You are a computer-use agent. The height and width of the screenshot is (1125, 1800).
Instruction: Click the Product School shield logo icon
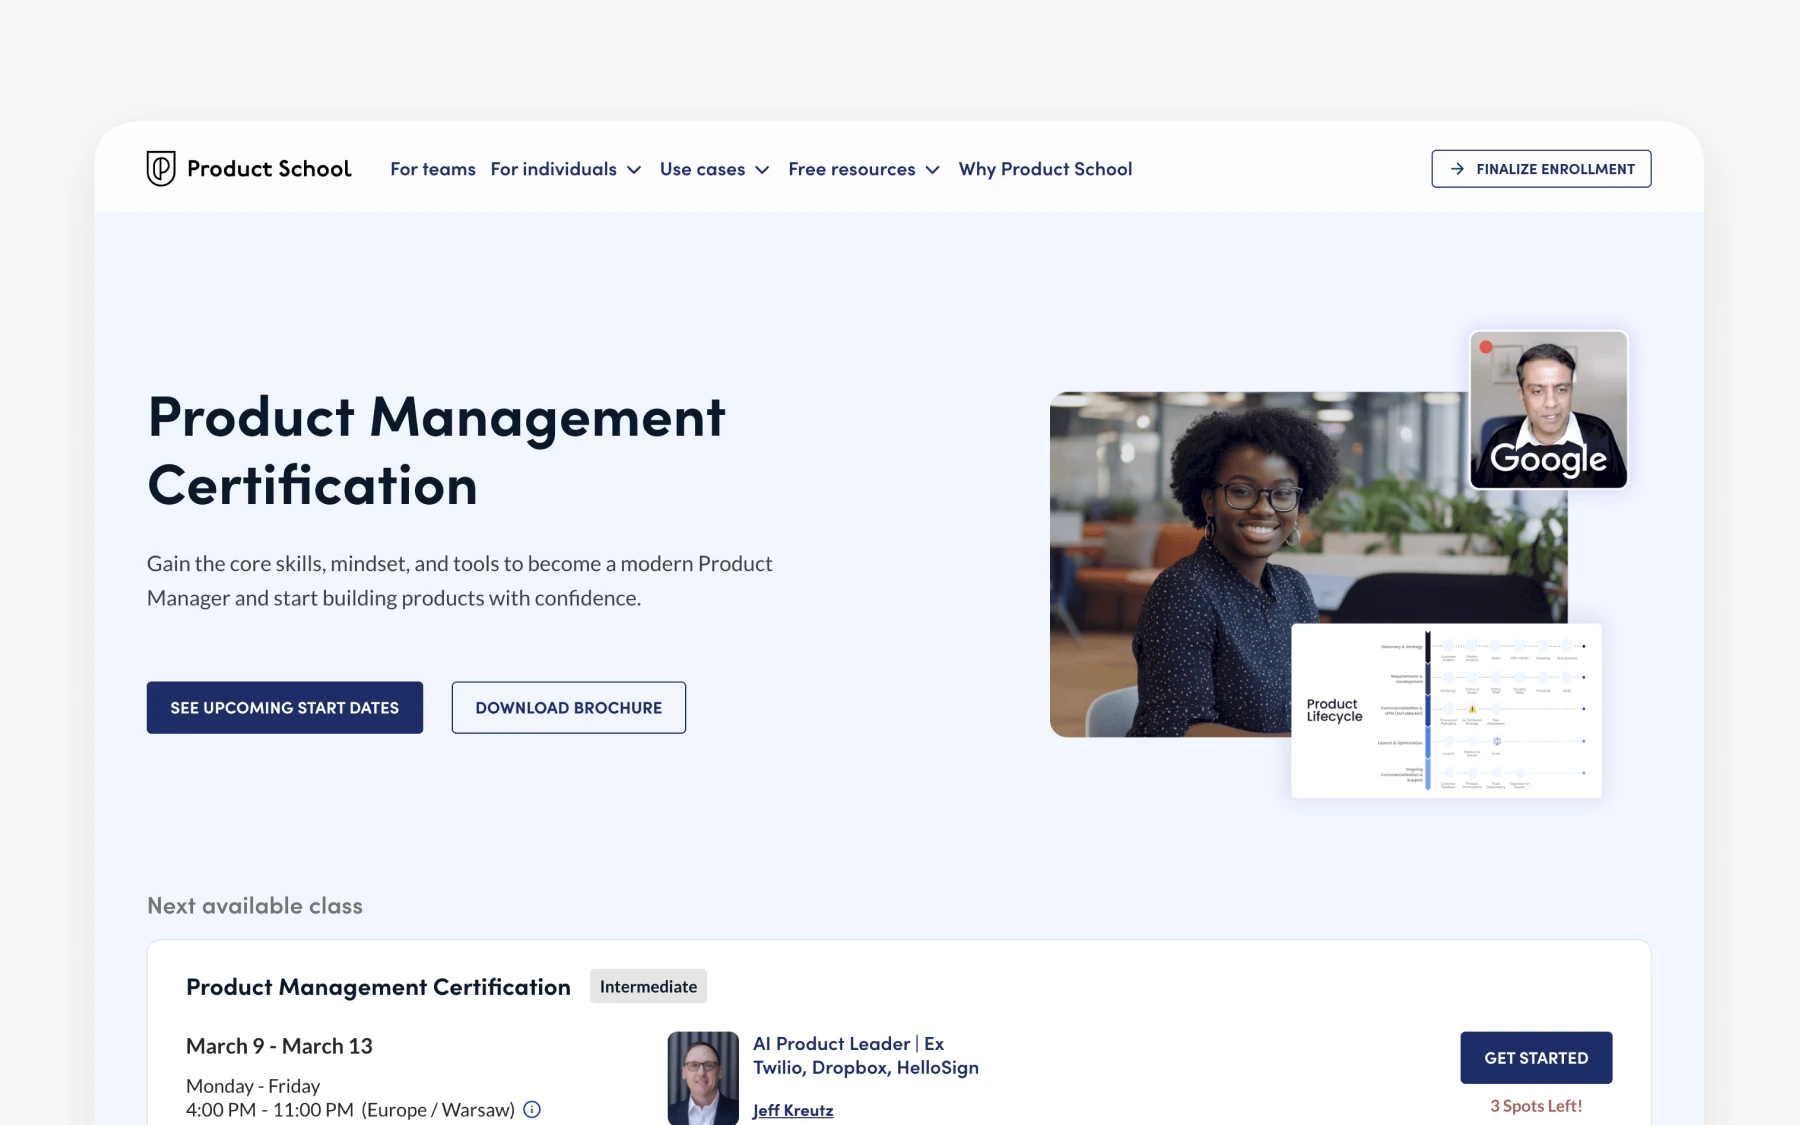[161, 169]
